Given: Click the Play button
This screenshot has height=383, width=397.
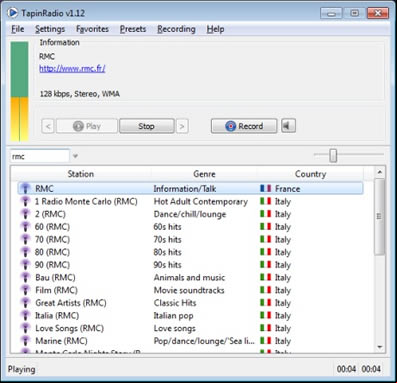Looking at the screenshot, I should click(87, 126).
